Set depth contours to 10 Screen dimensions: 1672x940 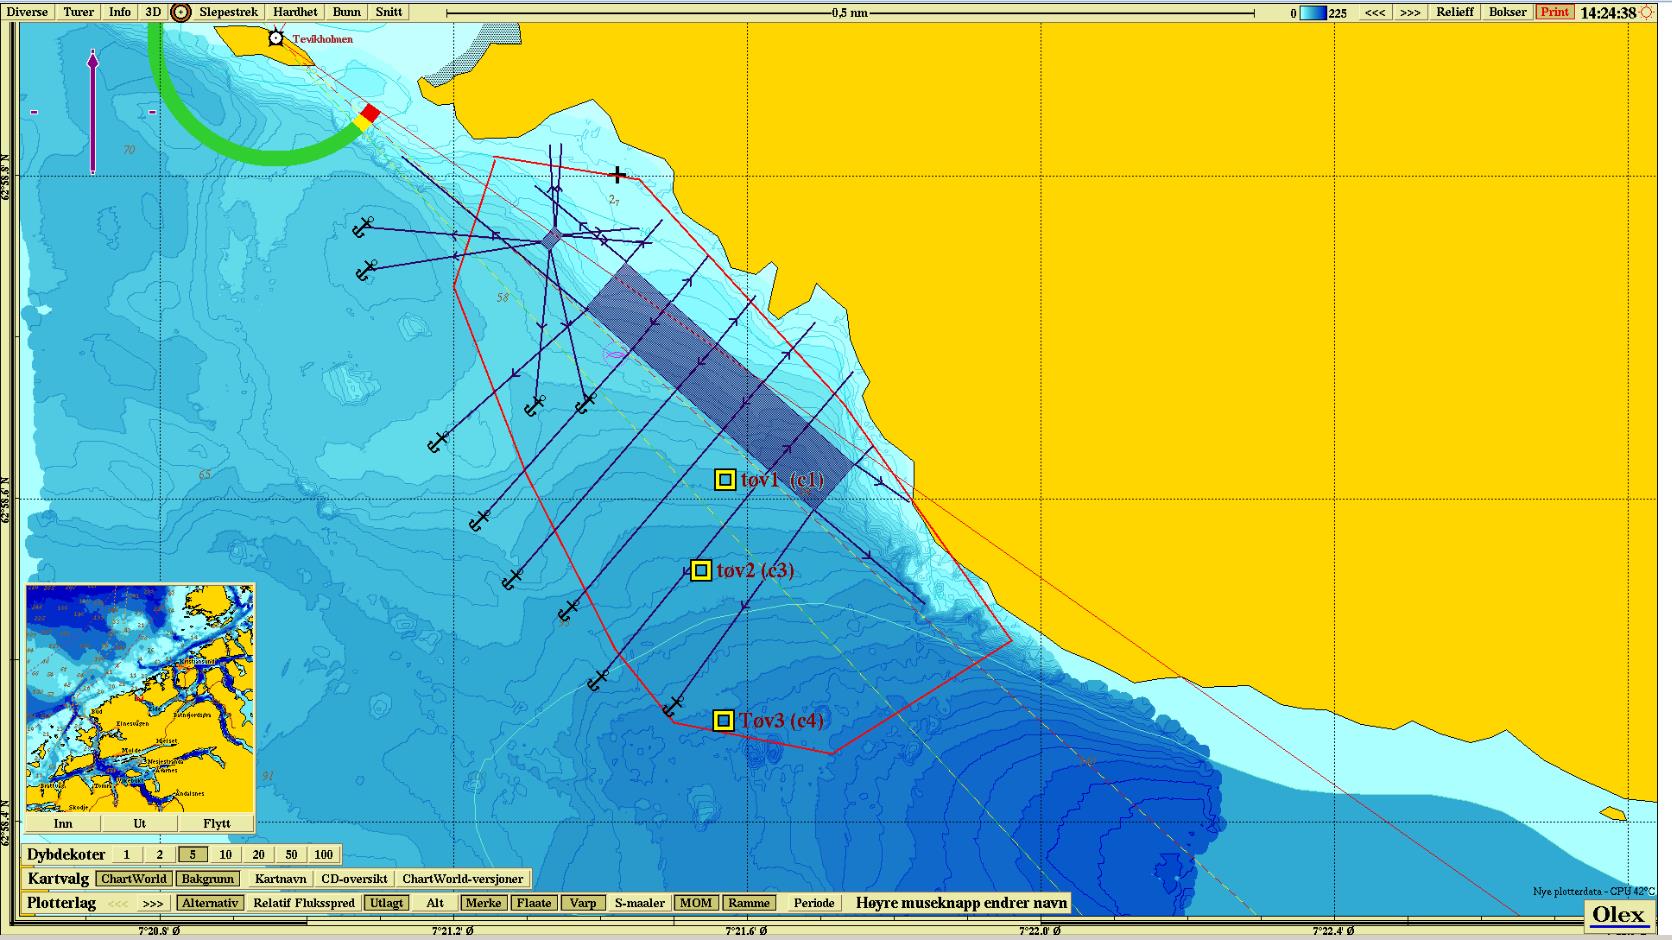click(225, 854)
